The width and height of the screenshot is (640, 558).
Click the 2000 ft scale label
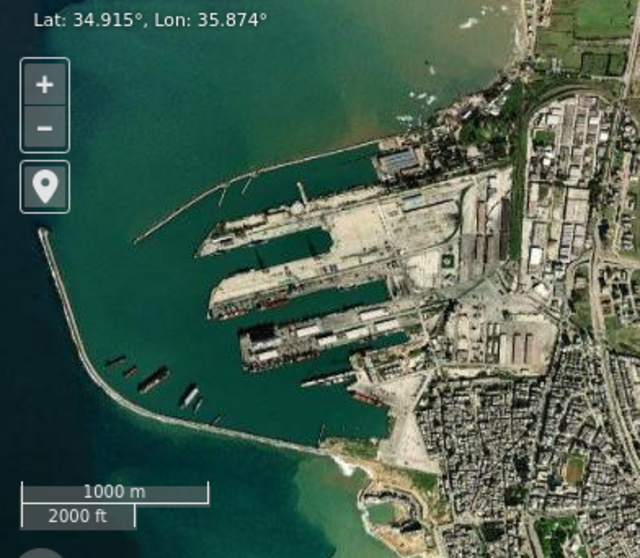click(78, 516)
